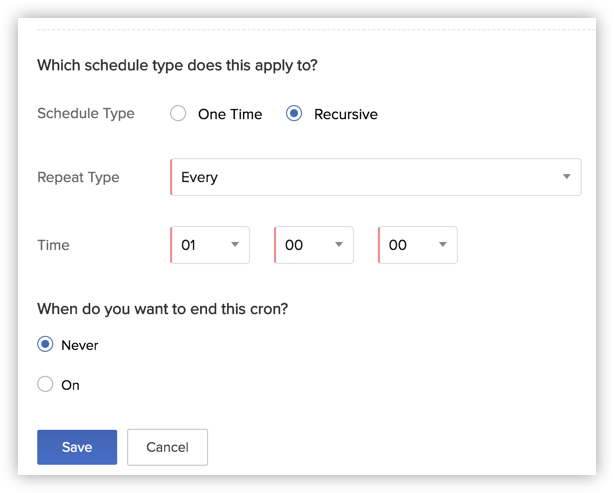Choose the On end-date radio button
The image size is (614, 493).
point(45,384)
